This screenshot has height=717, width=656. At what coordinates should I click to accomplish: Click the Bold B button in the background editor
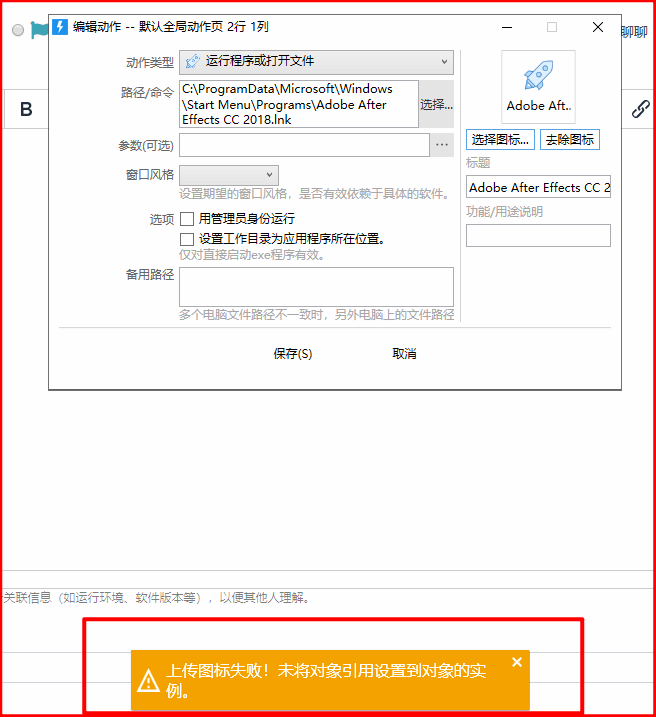pyautogui.click(x=26, y=109)
